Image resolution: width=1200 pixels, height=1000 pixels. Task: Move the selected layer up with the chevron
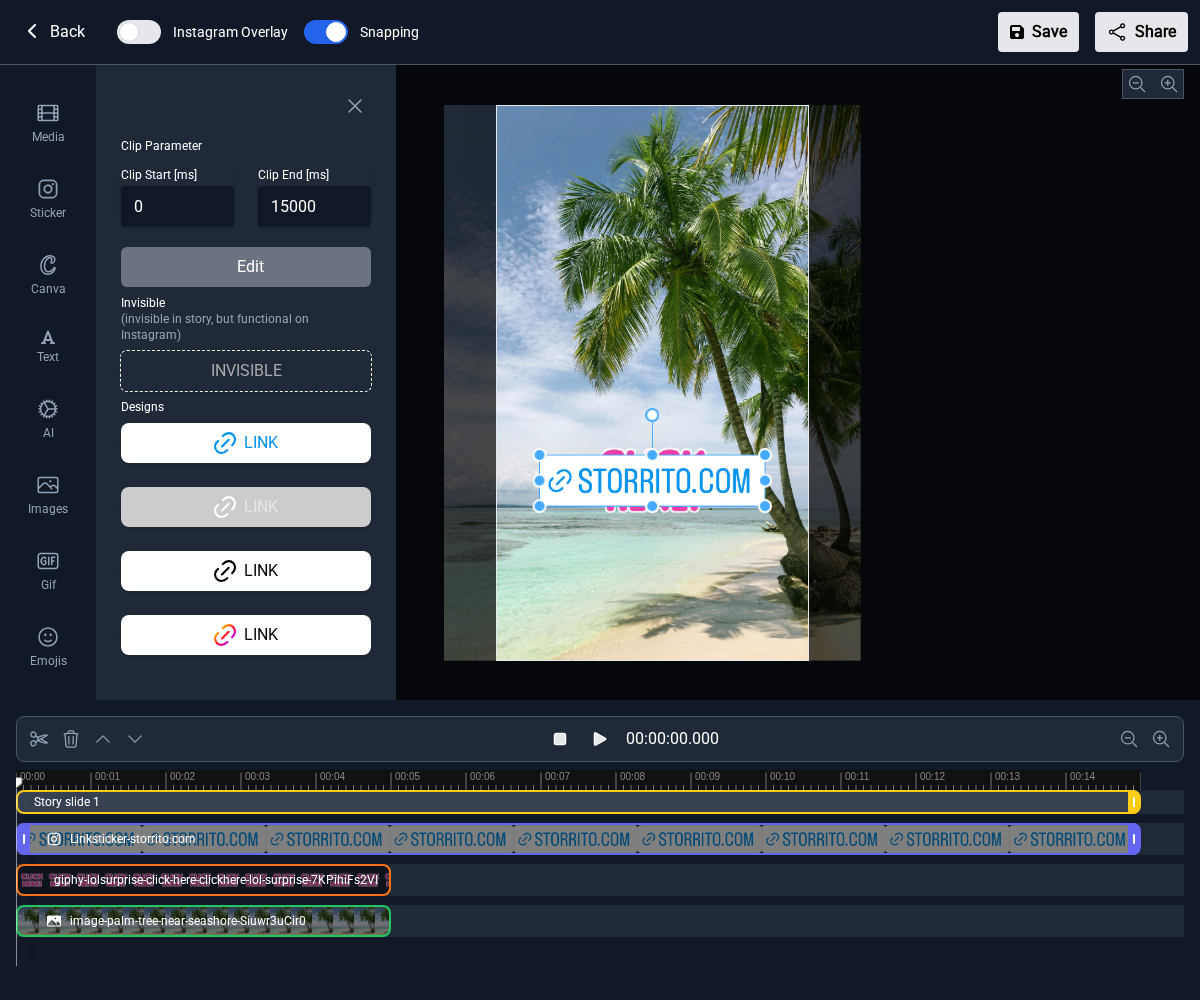click(102, 739)
